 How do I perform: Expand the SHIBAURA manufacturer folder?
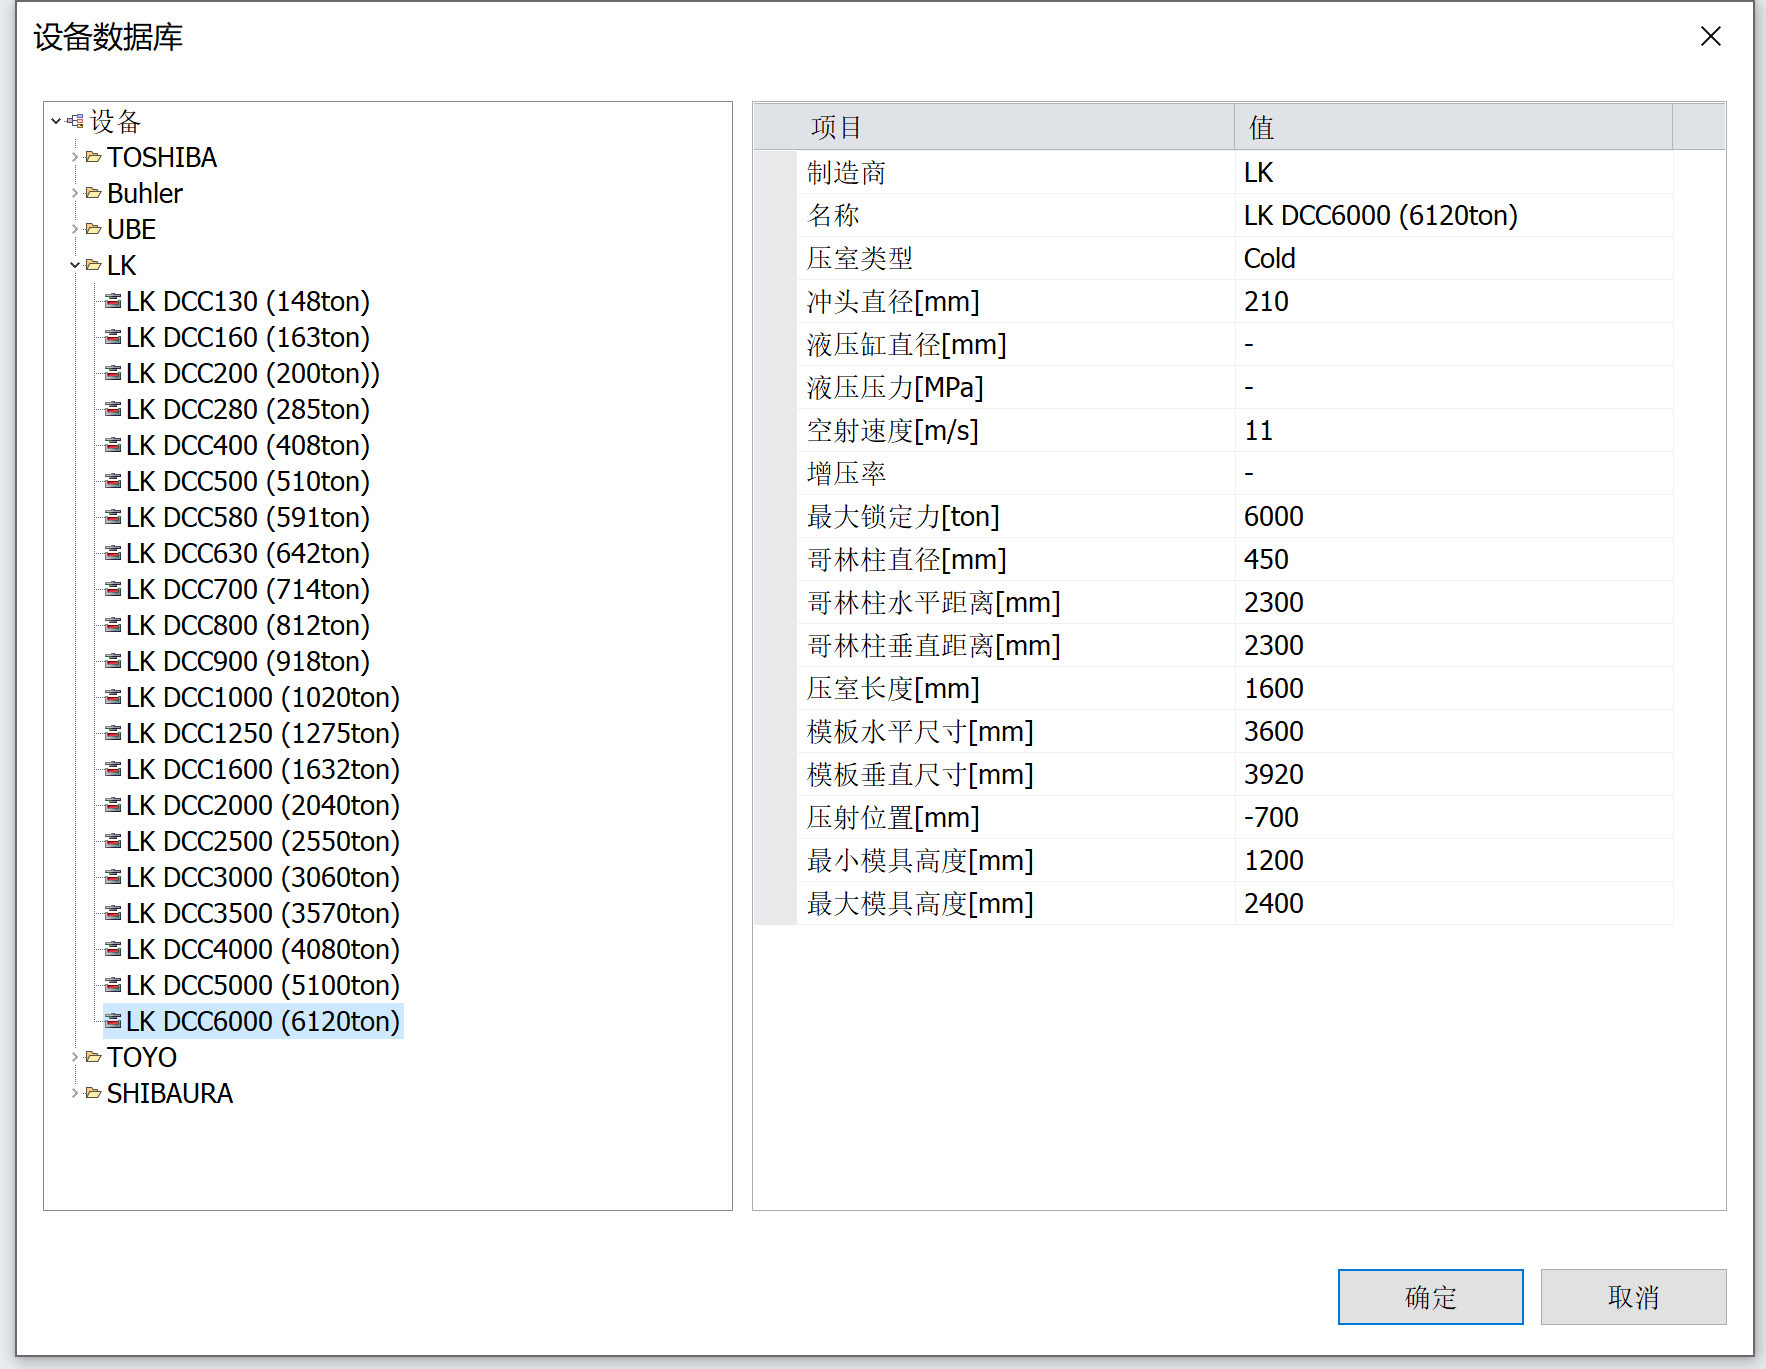(x=75, y=1093)
